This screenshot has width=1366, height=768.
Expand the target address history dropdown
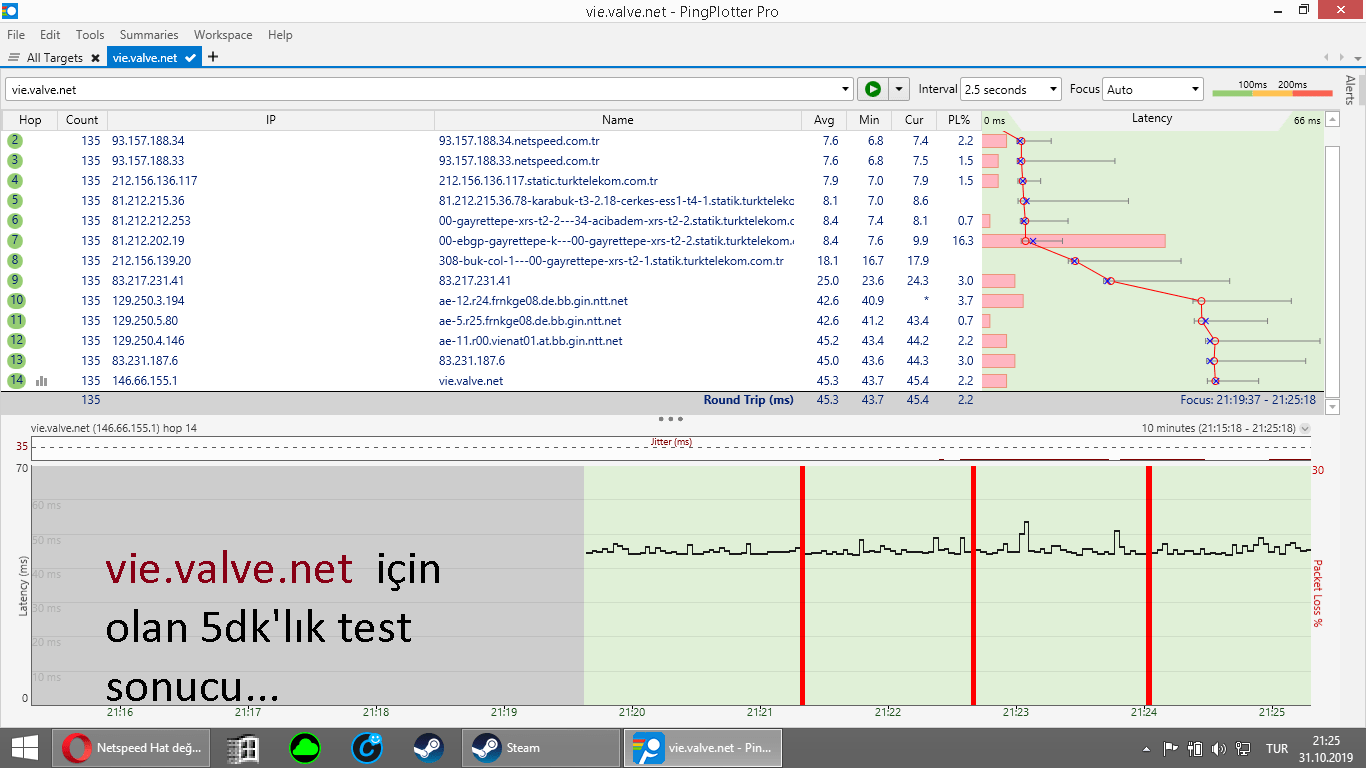(x=846, y=89)
